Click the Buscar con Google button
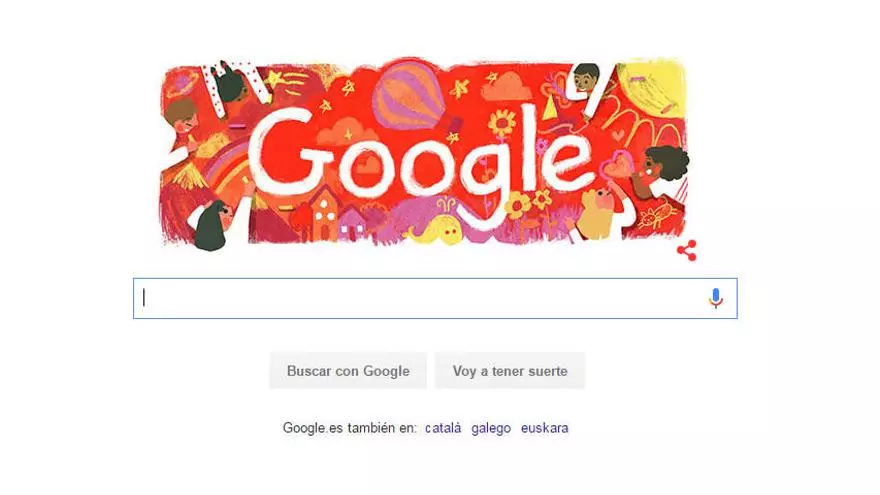880x495 pixels. tap(348, 371)
